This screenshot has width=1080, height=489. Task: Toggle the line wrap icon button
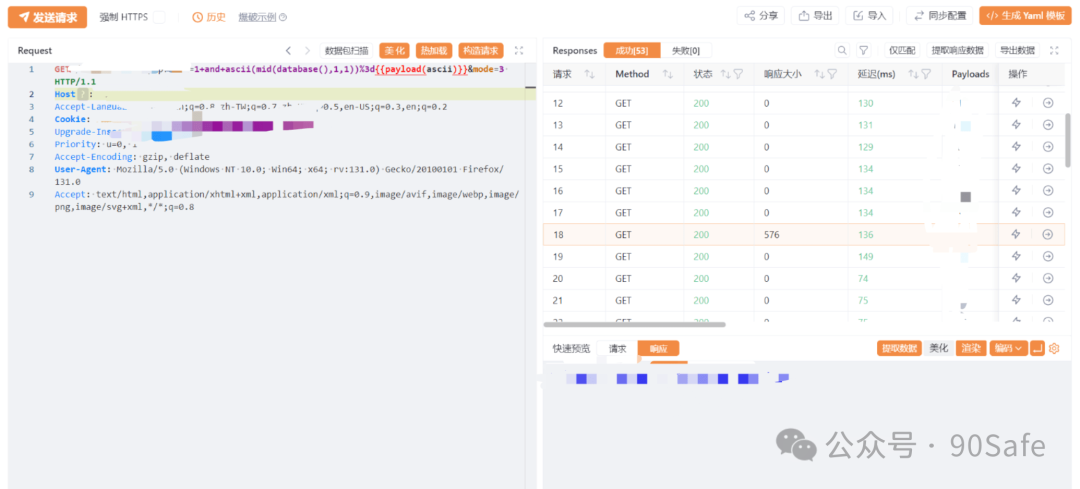coord(1037,348)
